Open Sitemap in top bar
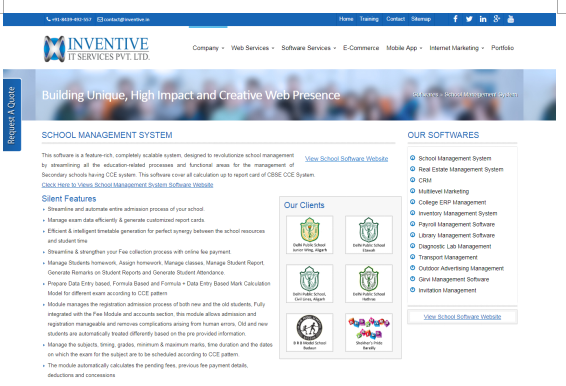 click(x=421, y=19)
